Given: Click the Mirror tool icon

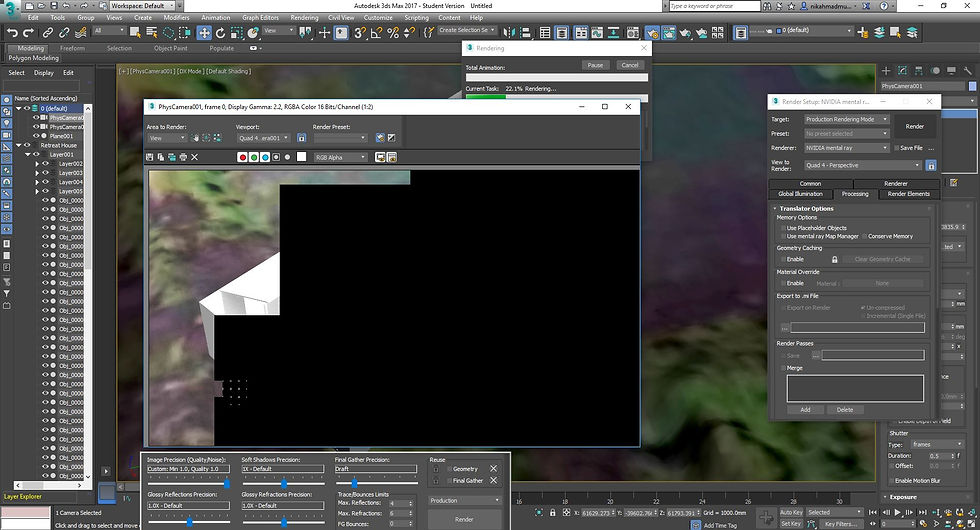Looking at the screenshot, I should [x=509, y=32].
